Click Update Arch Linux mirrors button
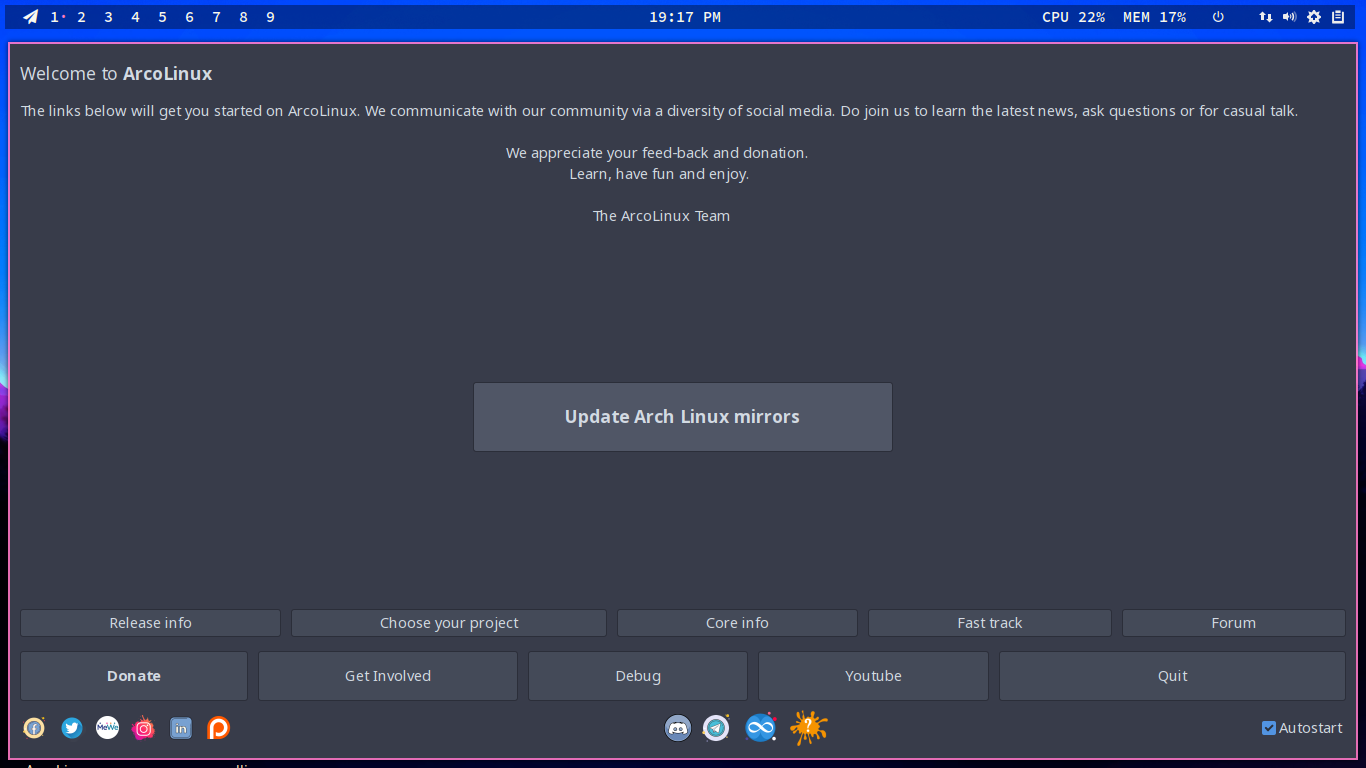This screenshot has width=1366, height=768. 683,417
